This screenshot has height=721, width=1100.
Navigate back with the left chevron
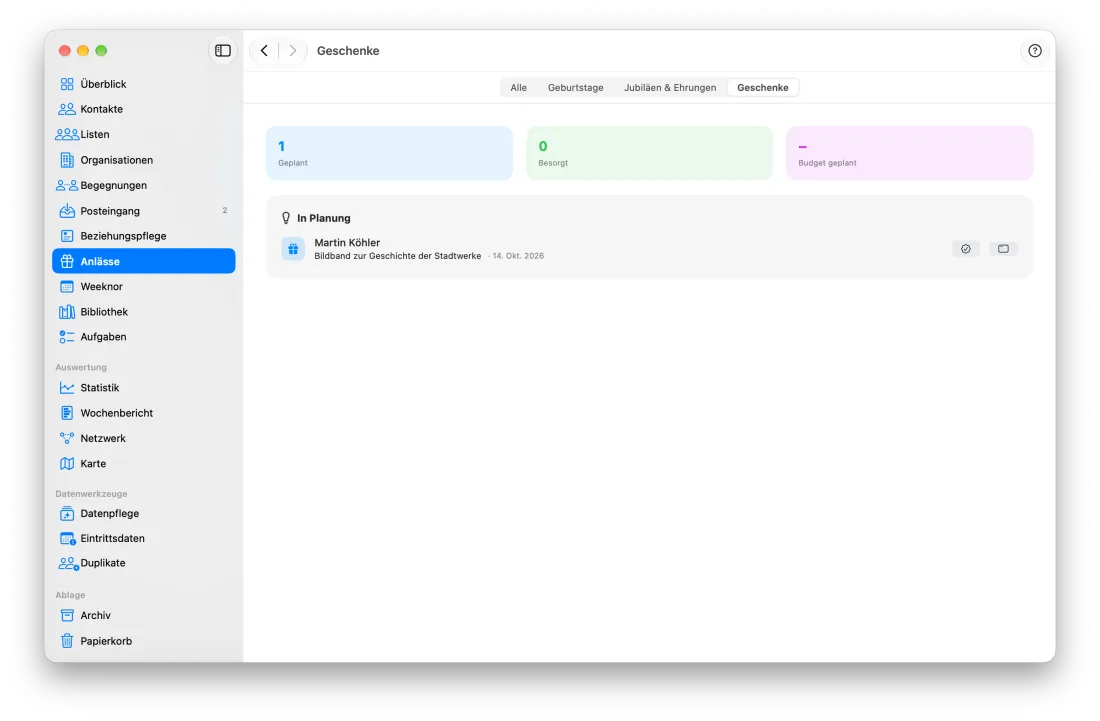point(264,50)
